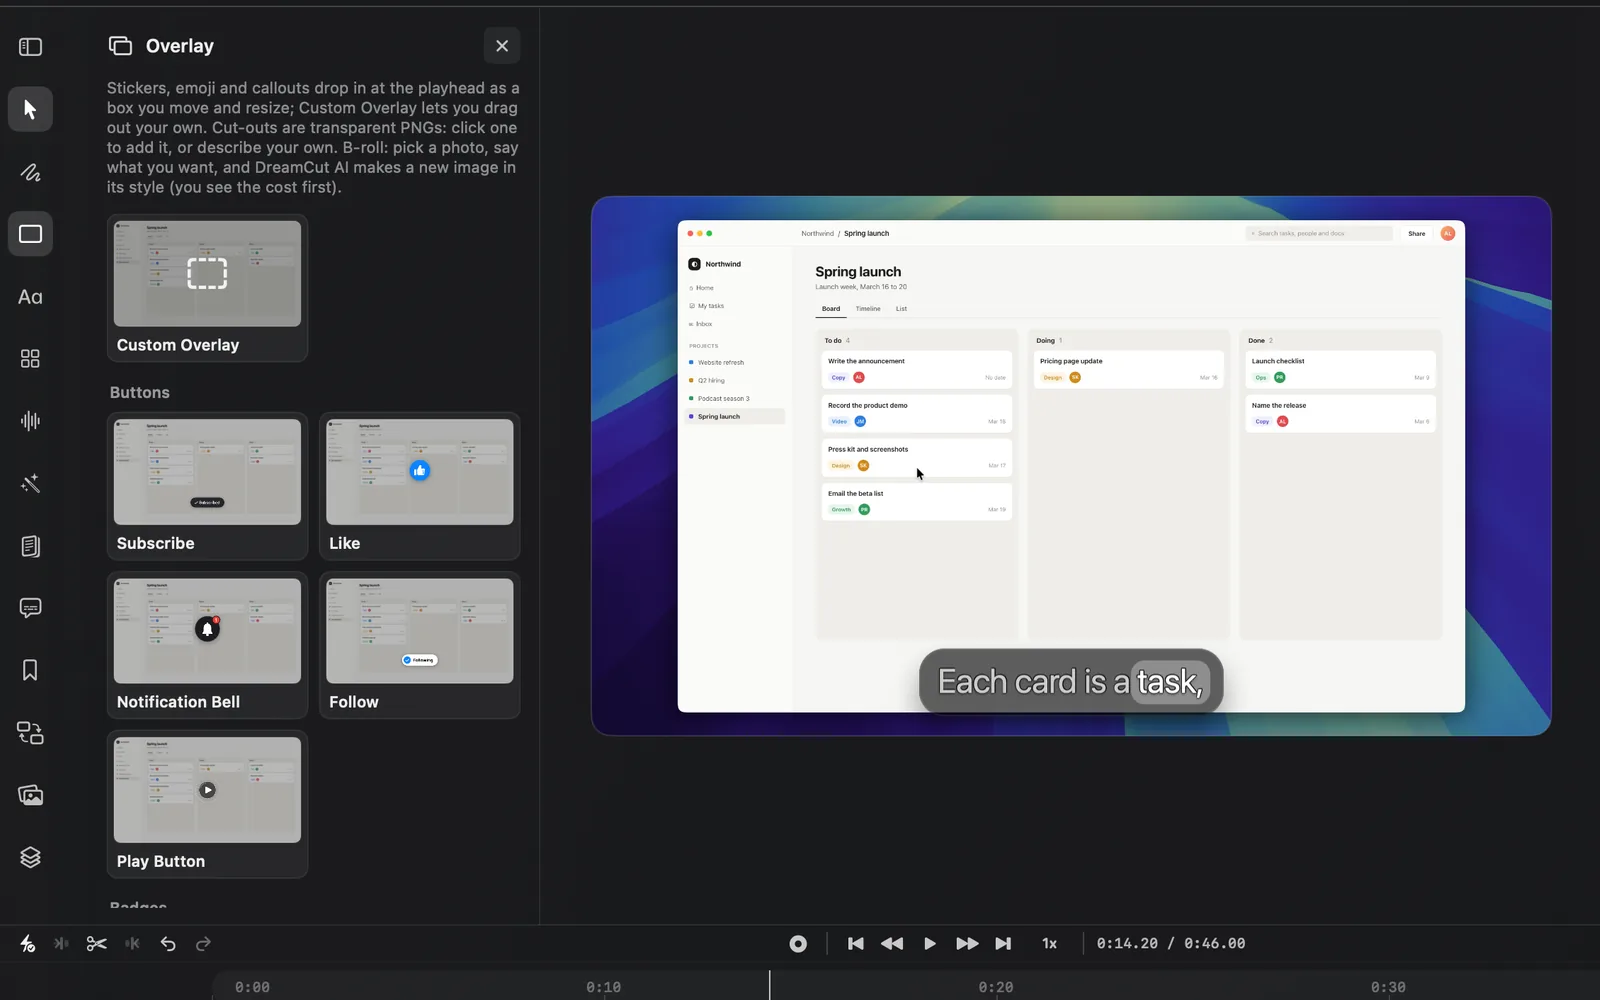Add a Custom Overlay
The image size is (1600, 1000).
(207, 288)
